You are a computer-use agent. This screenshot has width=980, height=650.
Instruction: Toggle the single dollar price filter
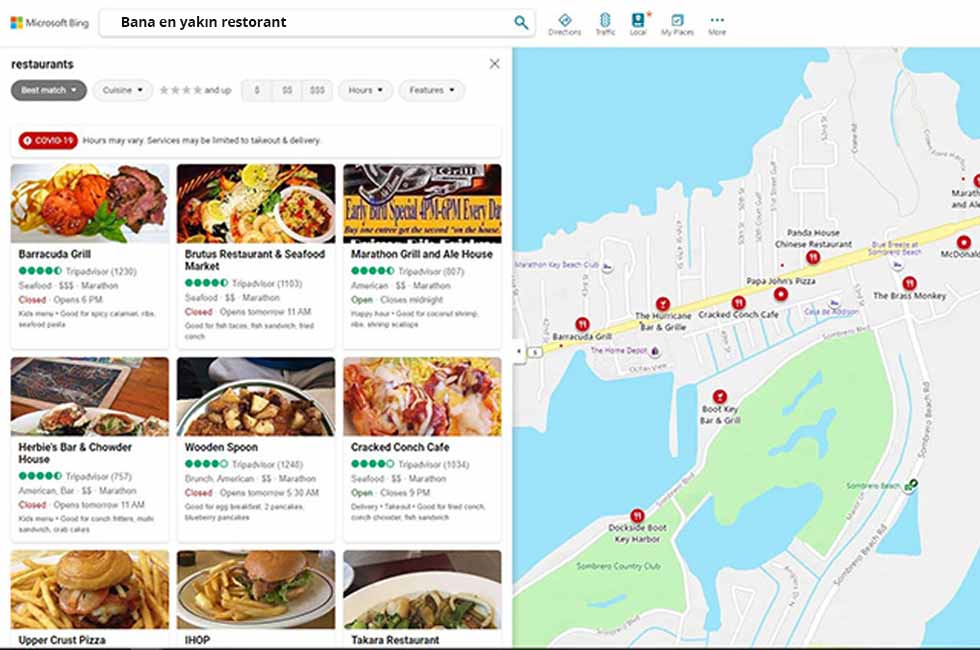point(256,90)
